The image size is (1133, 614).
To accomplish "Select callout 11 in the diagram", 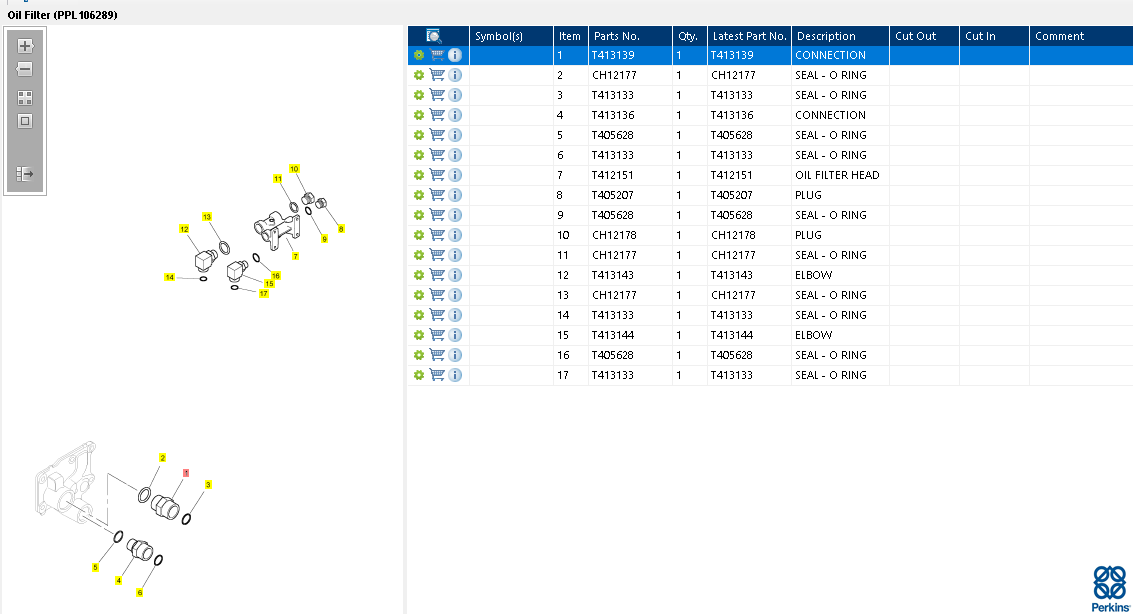I will coord(277,178).
